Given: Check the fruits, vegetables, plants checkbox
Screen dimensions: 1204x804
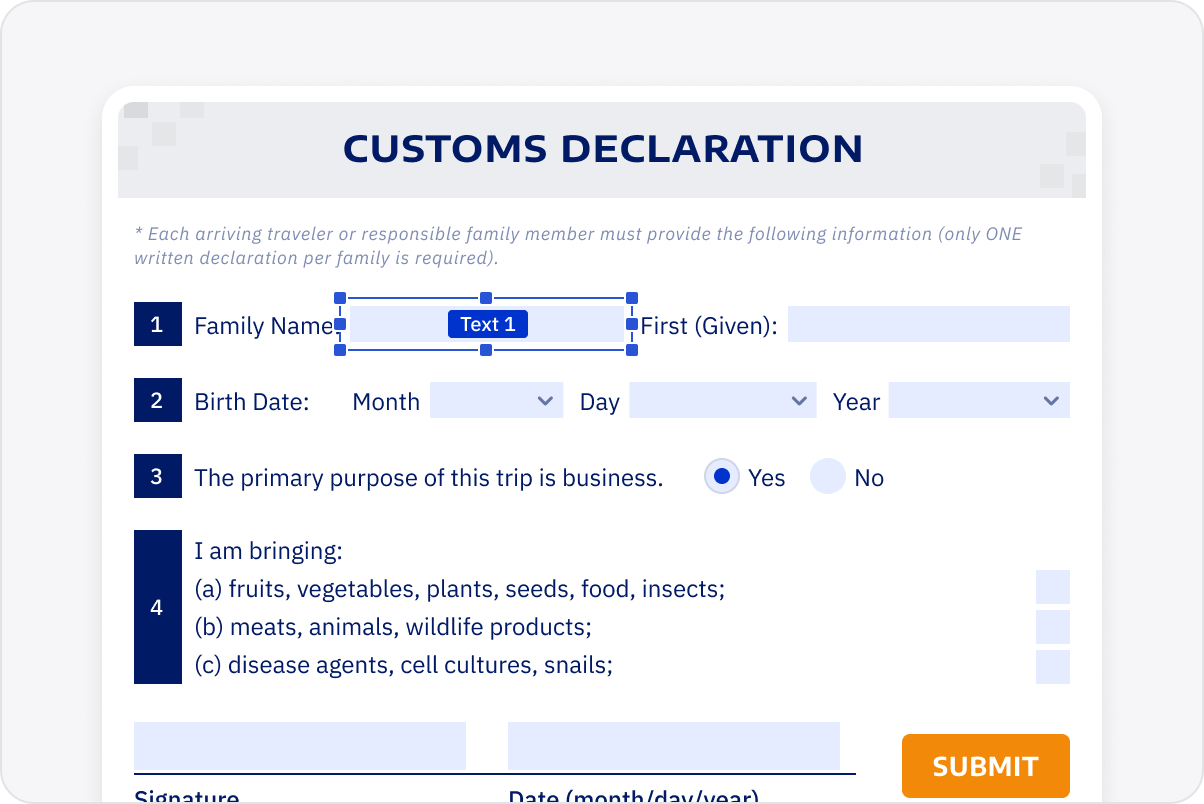Looking at the screenshot, I should coord(1052,587).
